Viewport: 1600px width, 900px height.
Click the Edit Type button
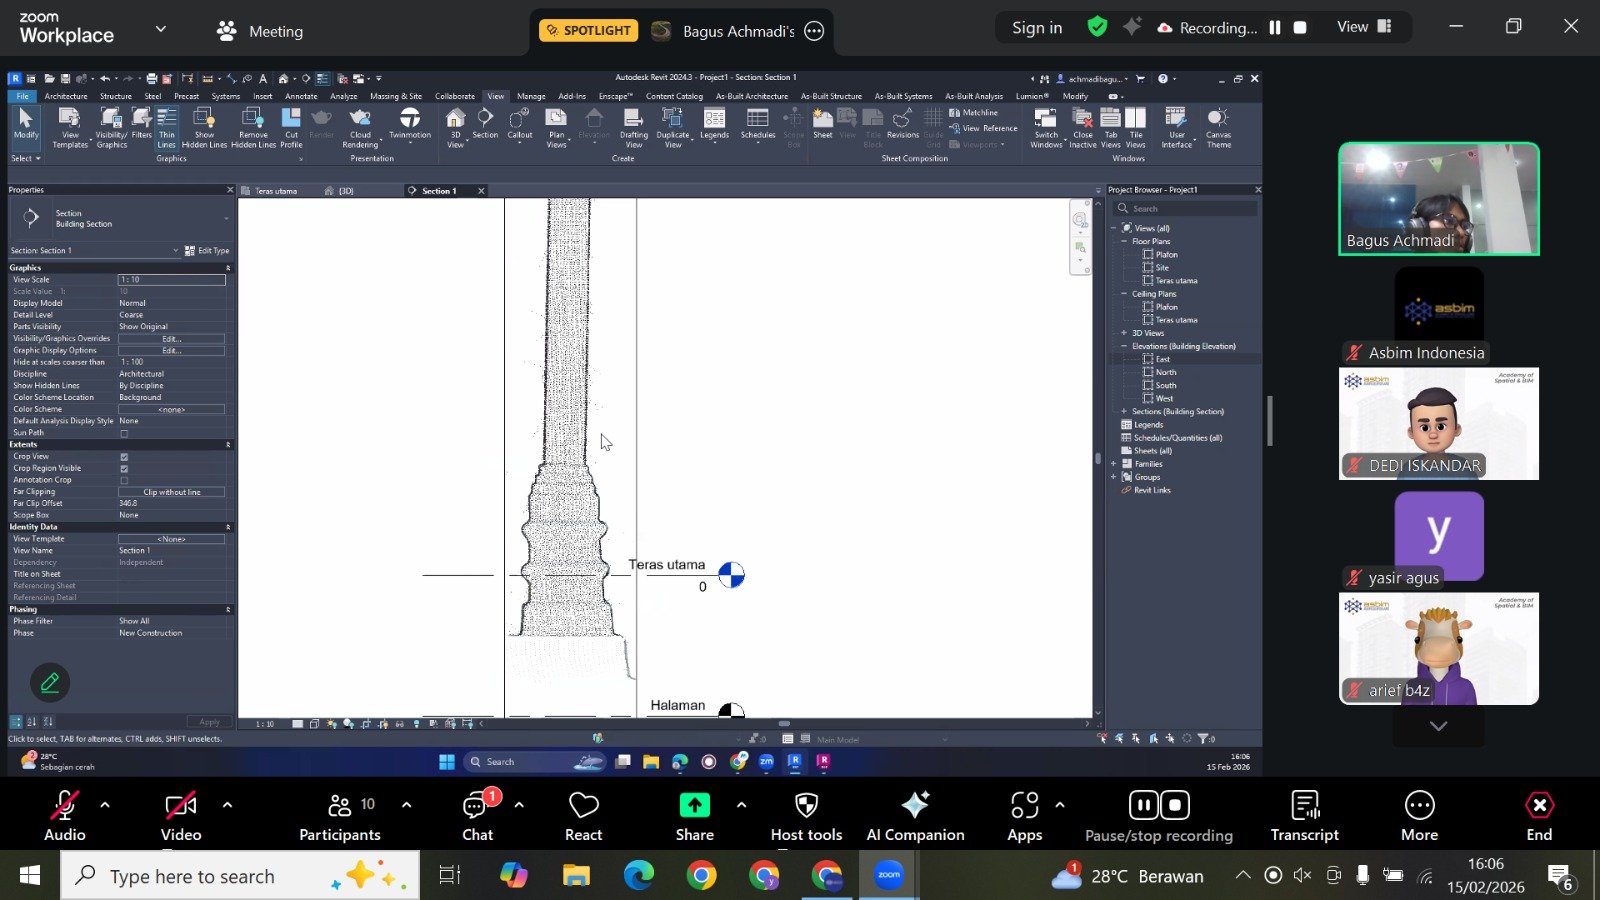tap(208, 251)
